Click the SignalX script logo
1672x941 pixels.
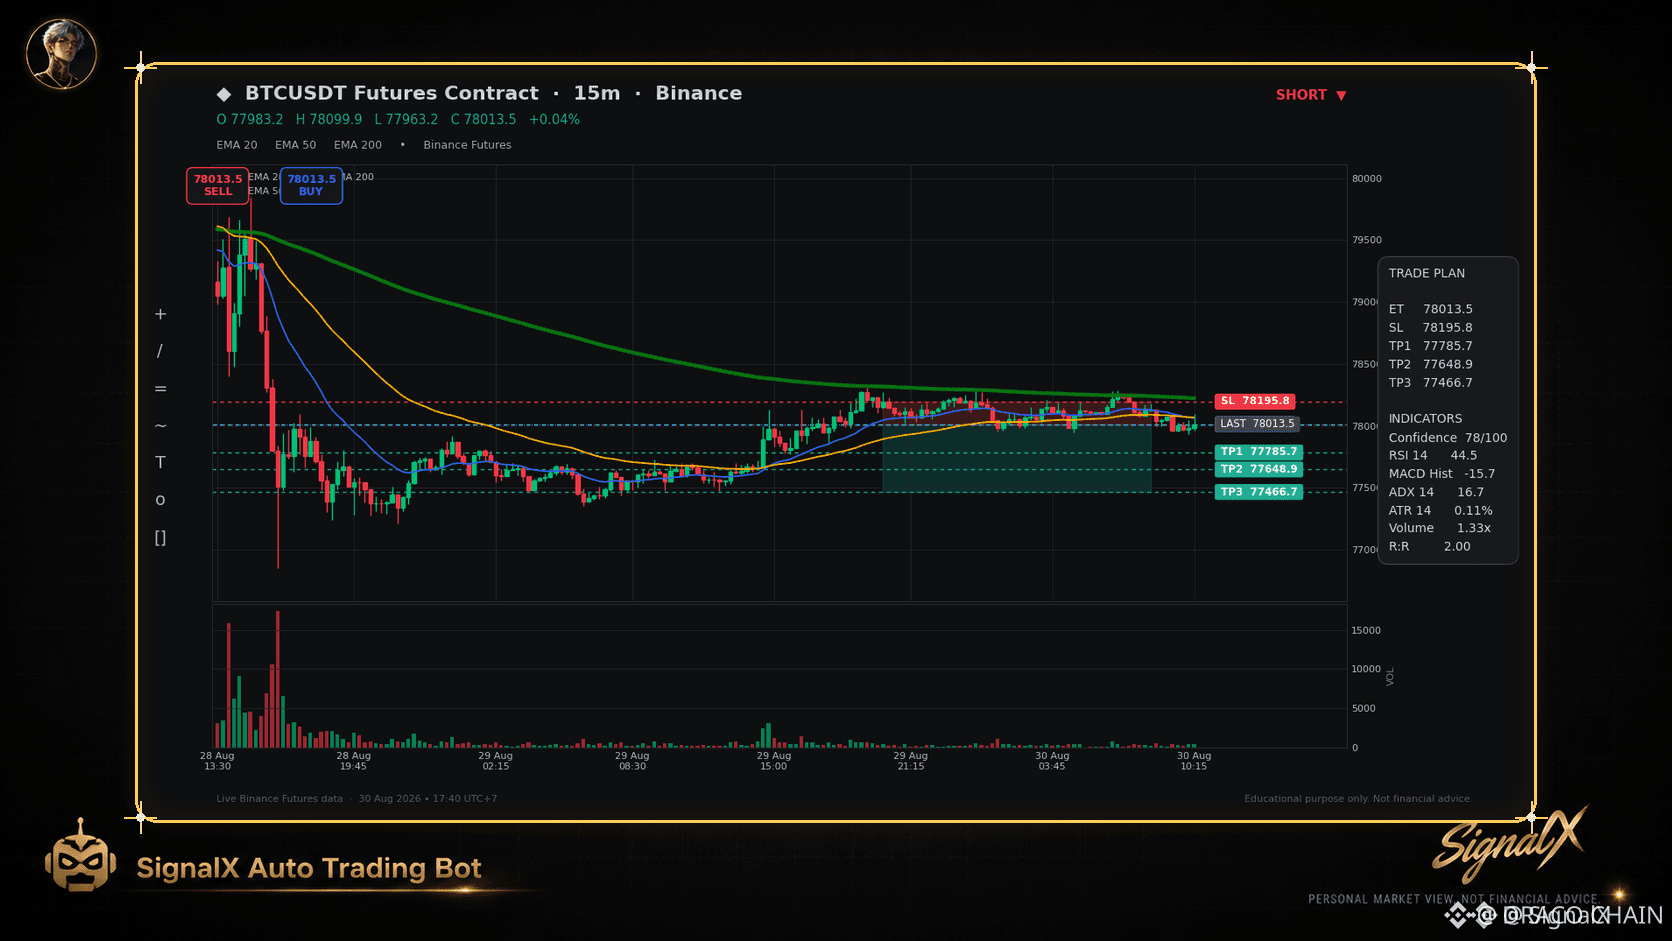click(1510, 844)
